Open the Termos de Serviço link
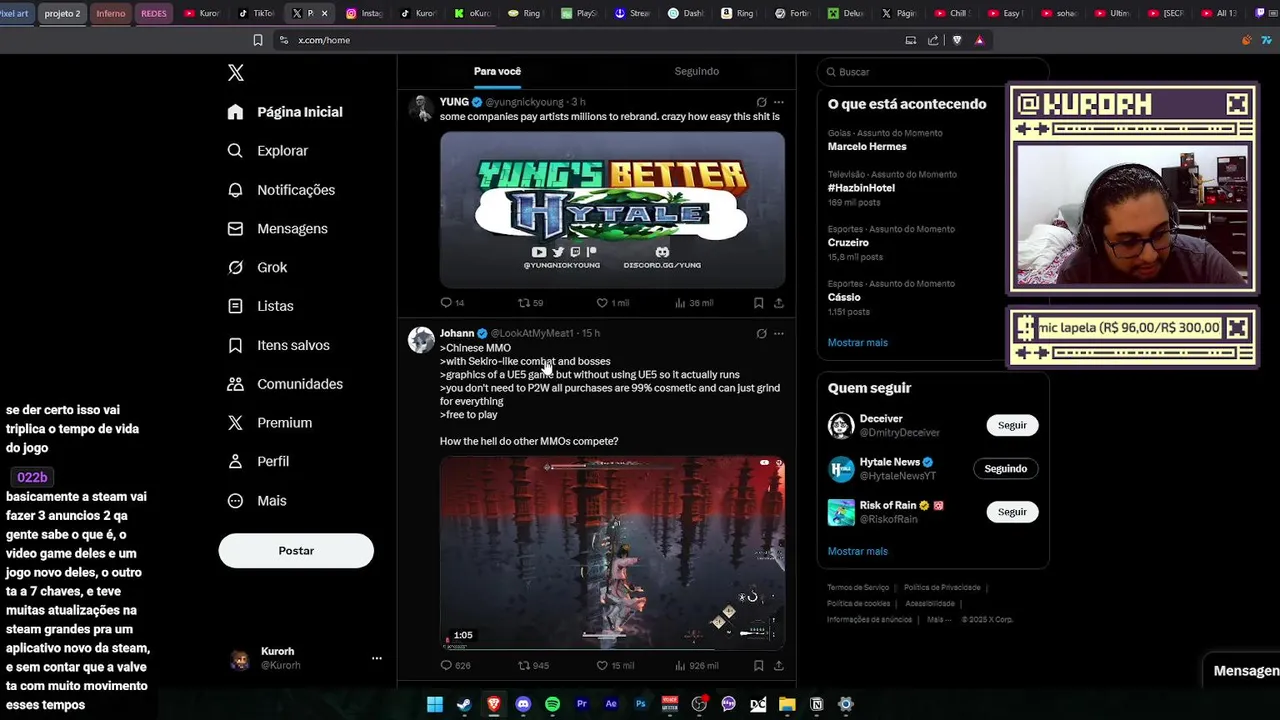The height and width of the screenshot is (720, 1280). click(857, 588)
